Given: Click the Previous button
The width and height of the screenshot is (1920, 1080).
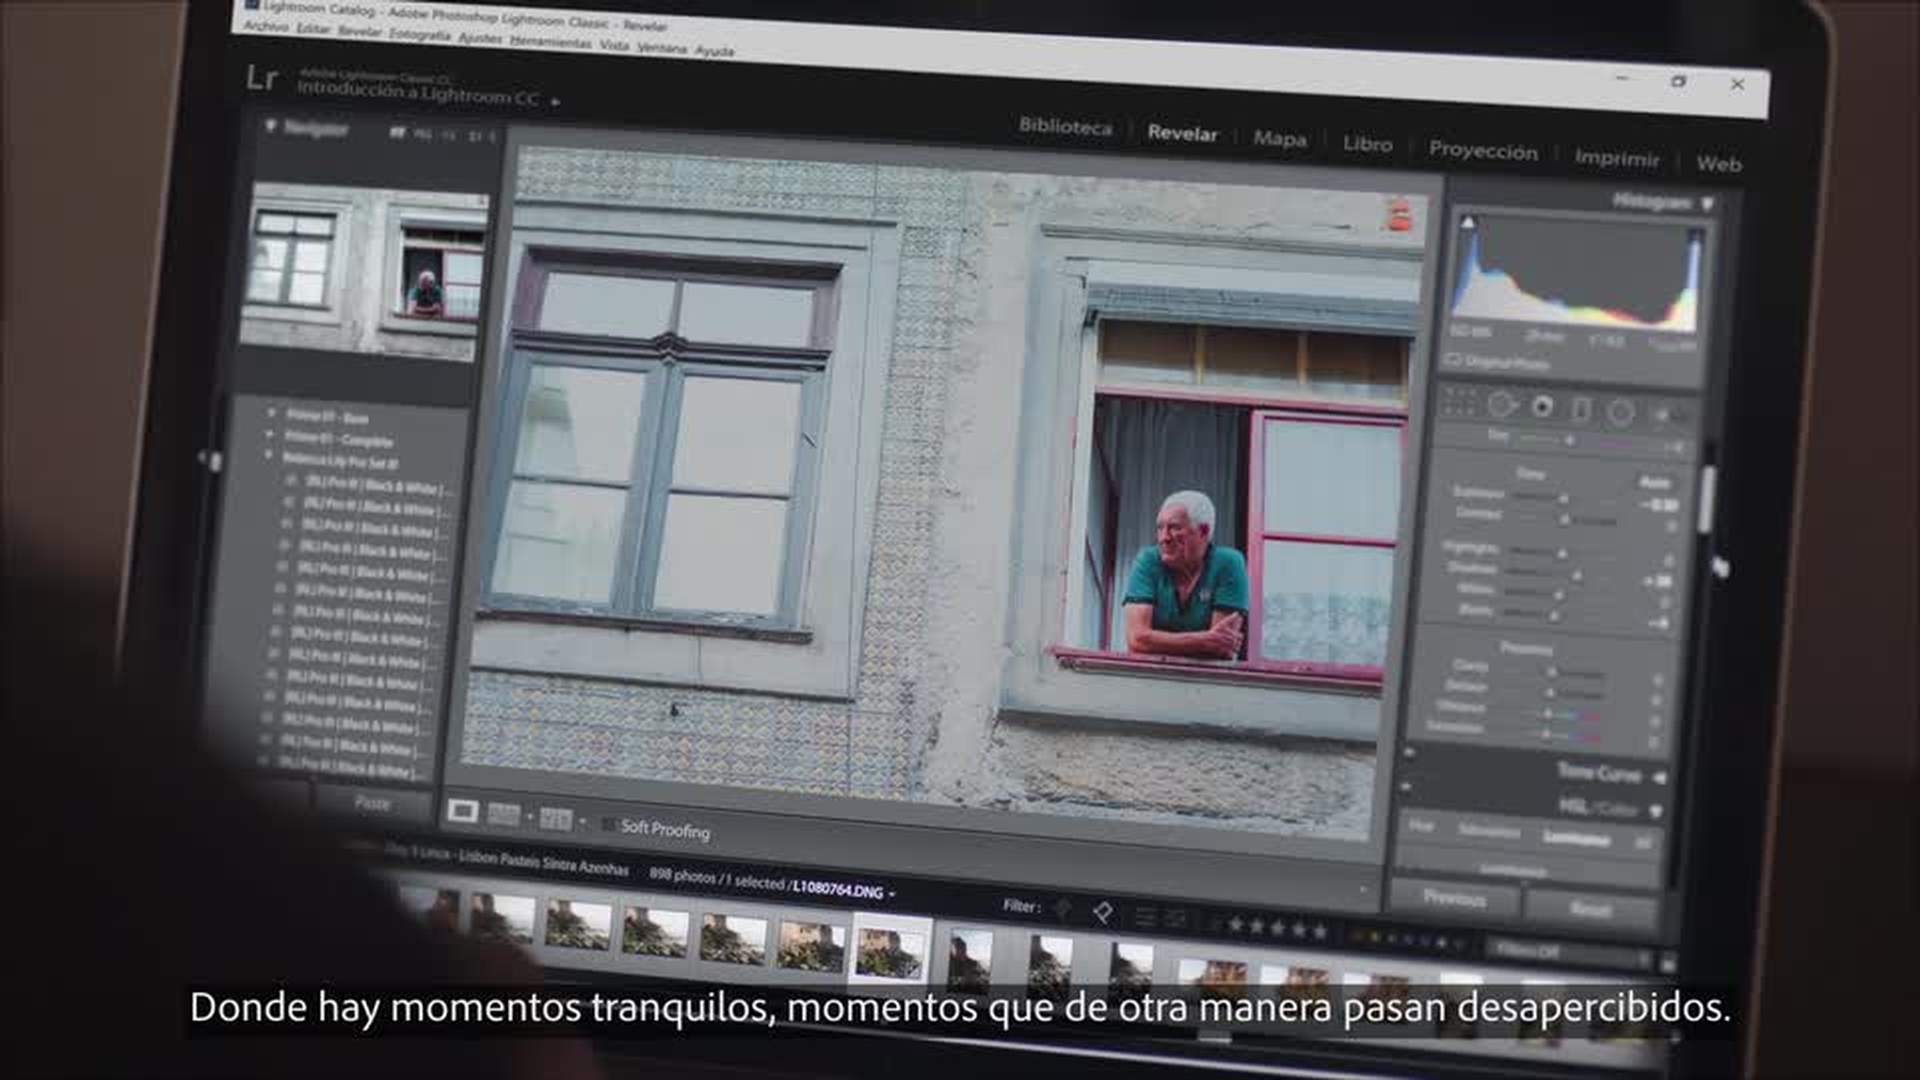Looking at the screenshot, I should coord(1454,898).
